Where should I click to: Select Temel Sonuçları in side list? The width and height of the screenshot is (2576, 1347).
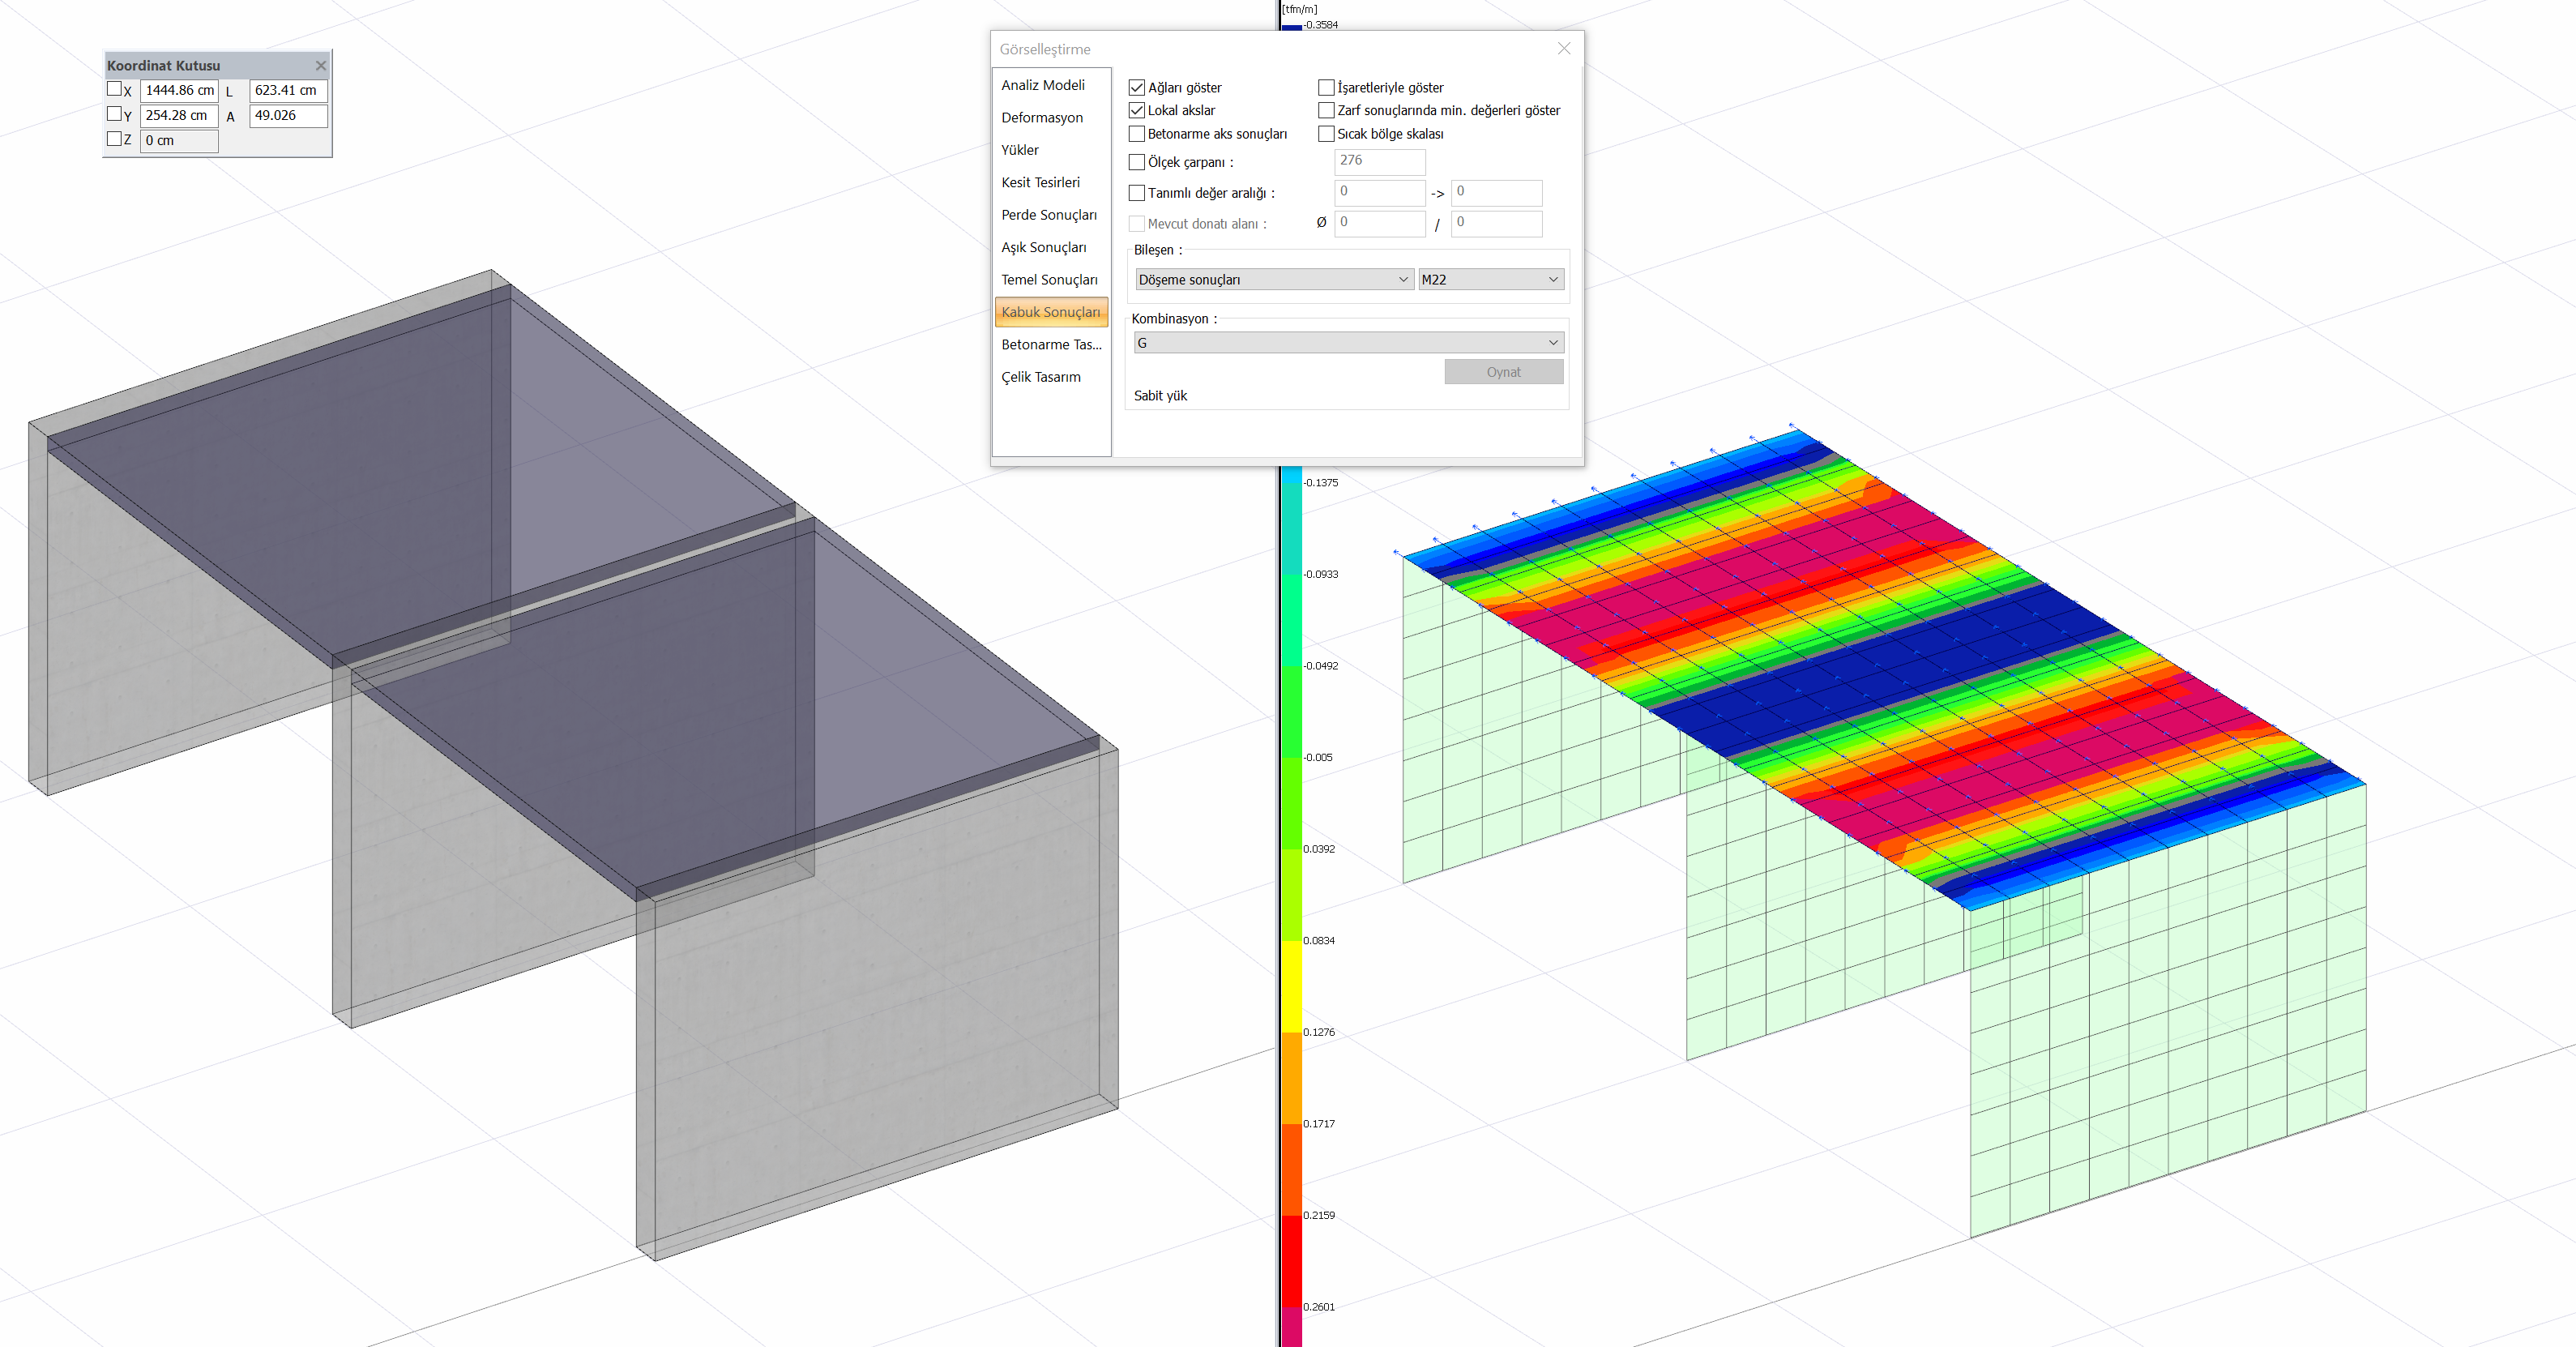[1049, 280]
